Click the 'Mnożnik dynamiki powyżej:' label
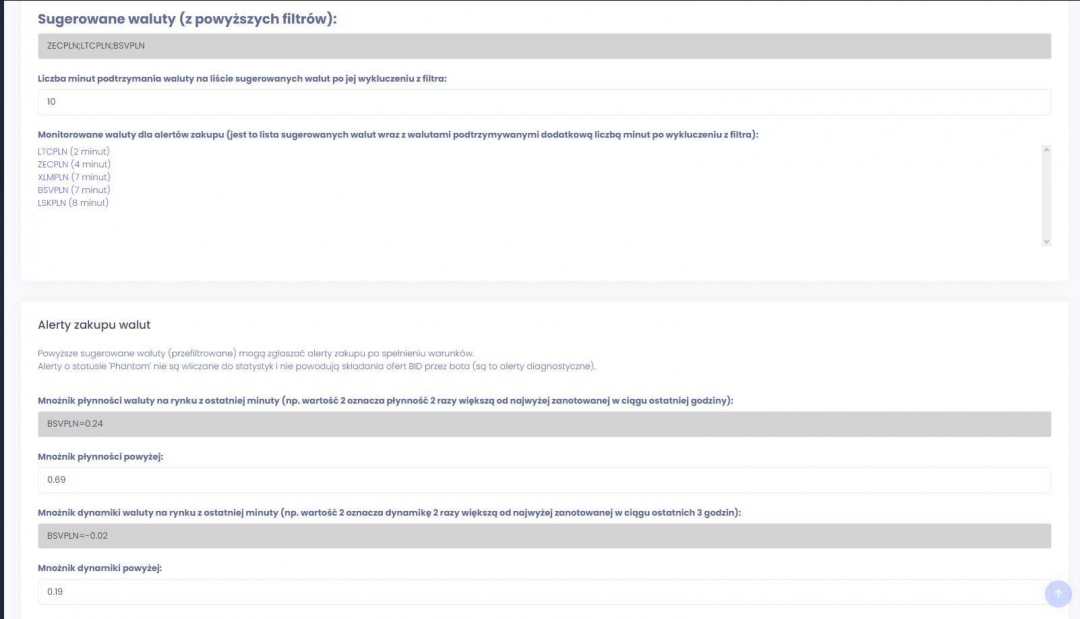The width and height of the screenshot is (1080, 619). [x=99, y=568]
